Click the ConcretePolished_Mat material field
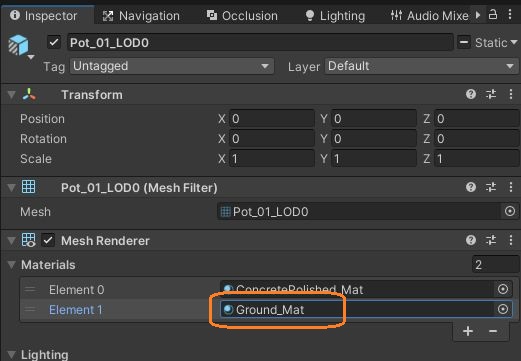Viewport: 521px width, 361px height. click(x=357, y=289)
